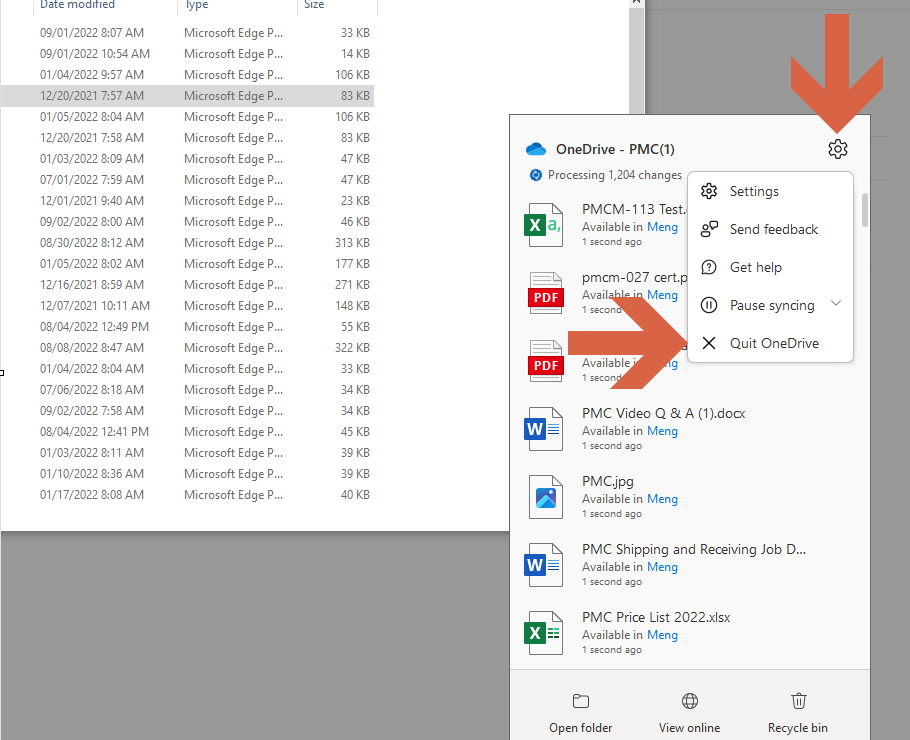Image resolution: width=910 pixels, height=740 pixels.
Task: Select highlighted row 12/20/2021 7:57 AM
Action: click(187, 96)
